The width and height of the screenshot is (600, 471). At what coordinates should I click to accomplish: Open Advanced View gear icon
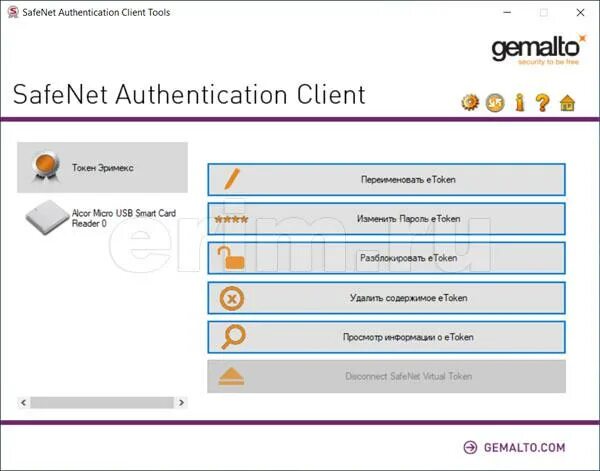[470, 103]
